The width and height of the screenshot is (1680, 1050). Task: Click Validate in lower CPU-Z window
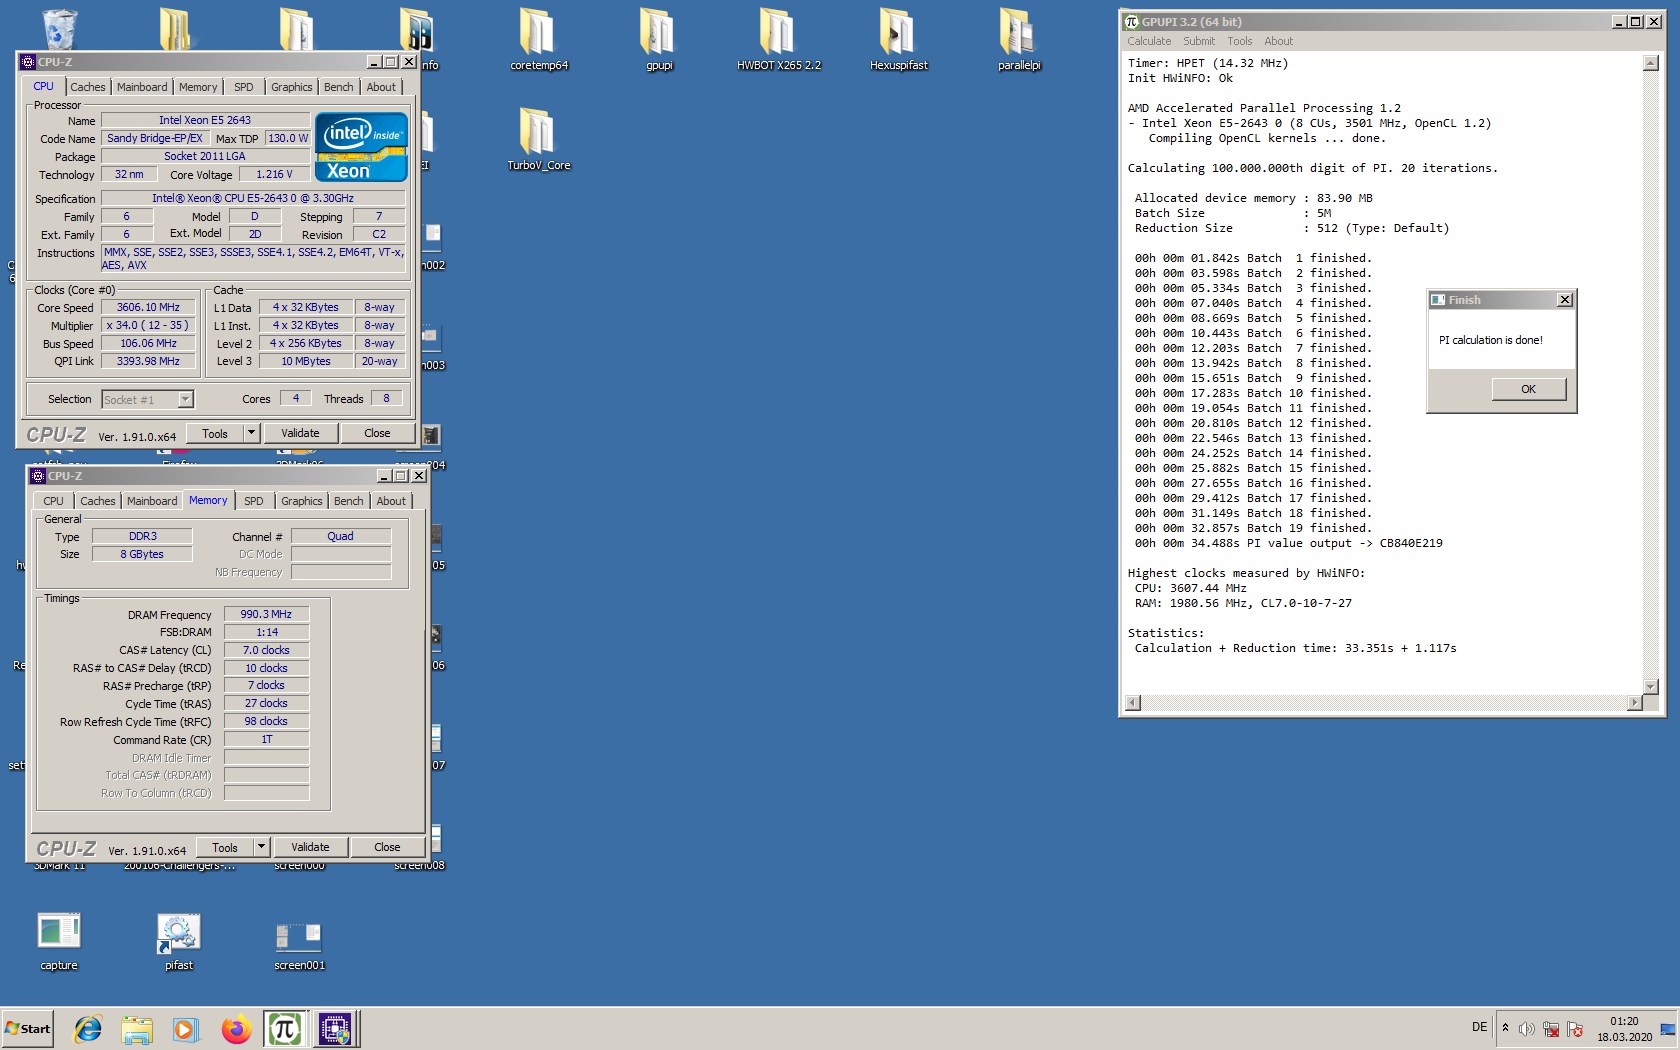point(310,847)
